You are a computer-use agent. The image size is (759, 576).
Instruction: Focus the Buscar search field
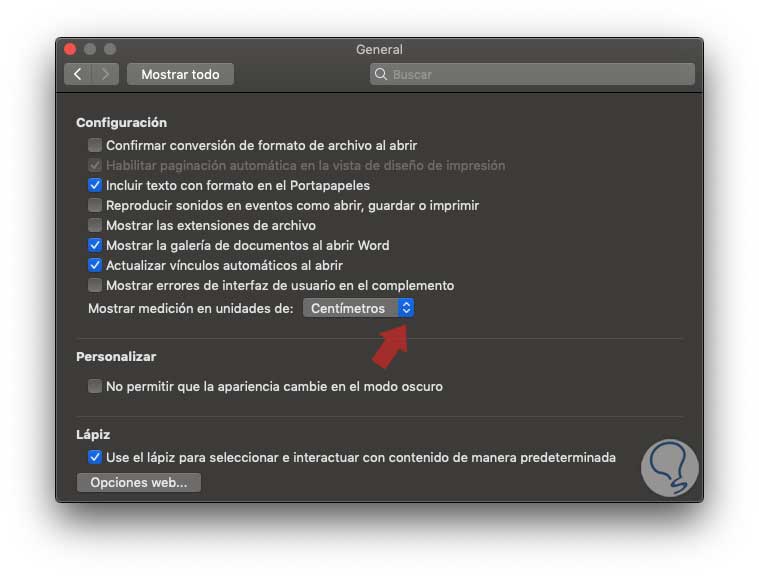532,74
